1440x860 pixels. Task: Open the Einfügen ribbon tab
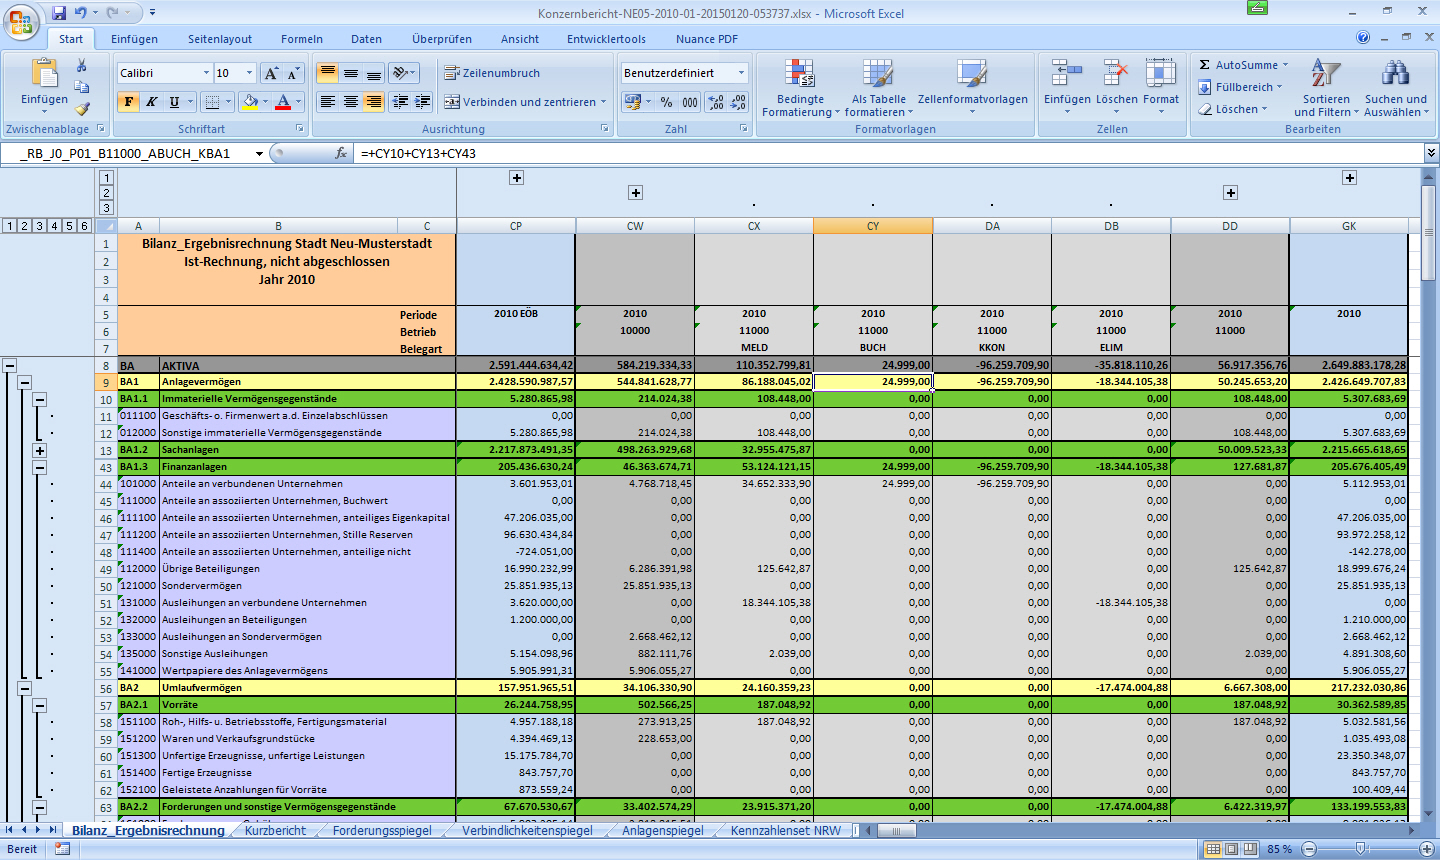click(134, 39)
